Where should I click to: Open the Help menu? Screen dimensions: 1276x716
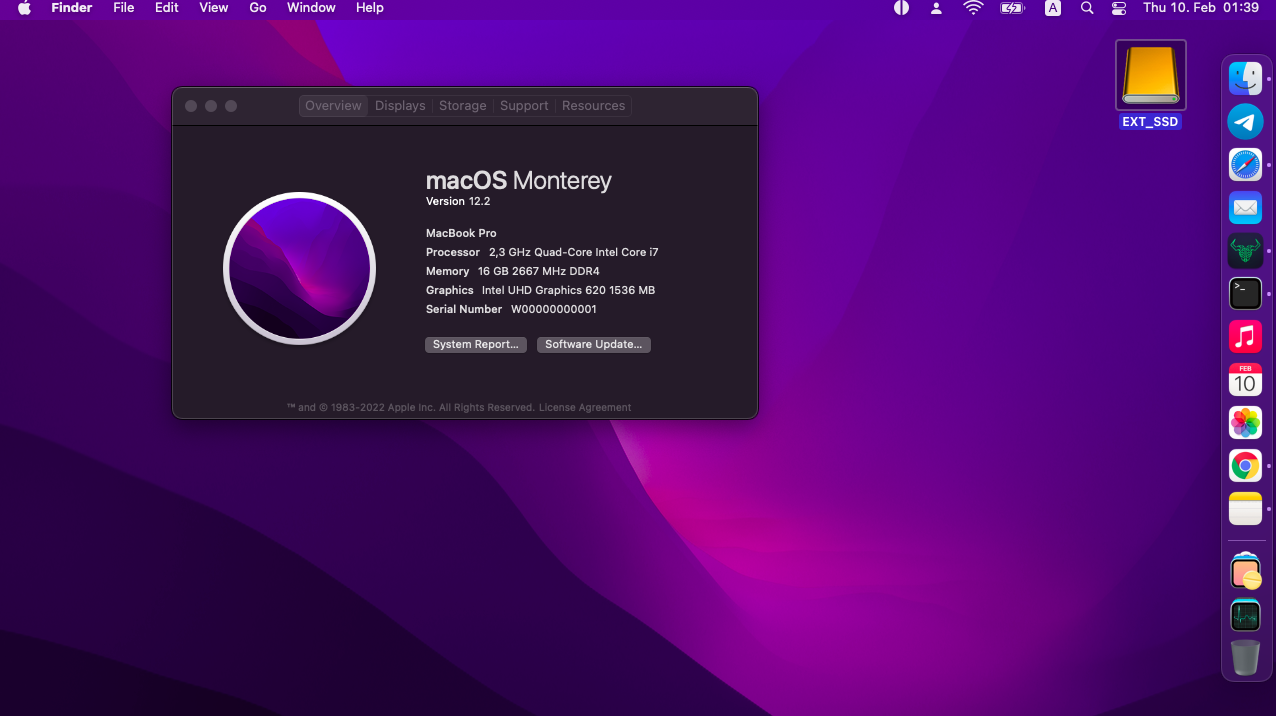tap(370, 8)
